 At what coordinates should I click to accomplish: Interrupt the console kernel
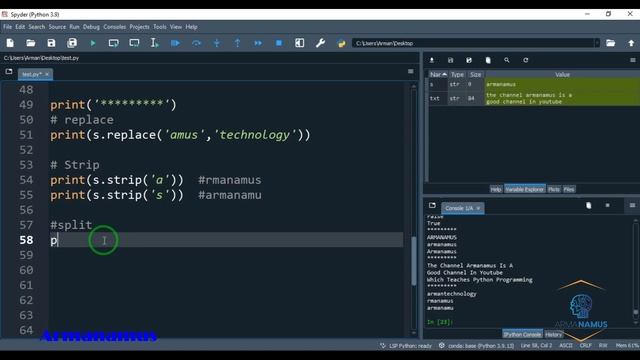[x=607, y=205]
